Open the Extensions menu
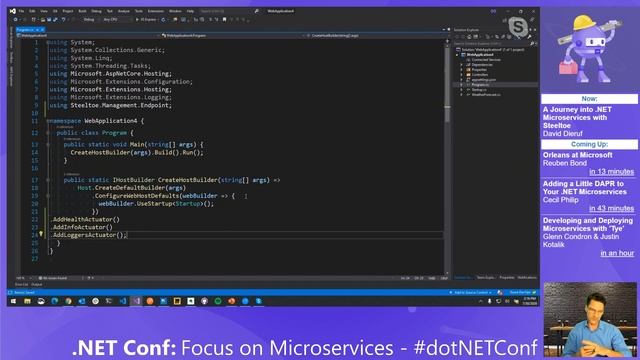This screenshot has height=360, width=640. [156, 11]
